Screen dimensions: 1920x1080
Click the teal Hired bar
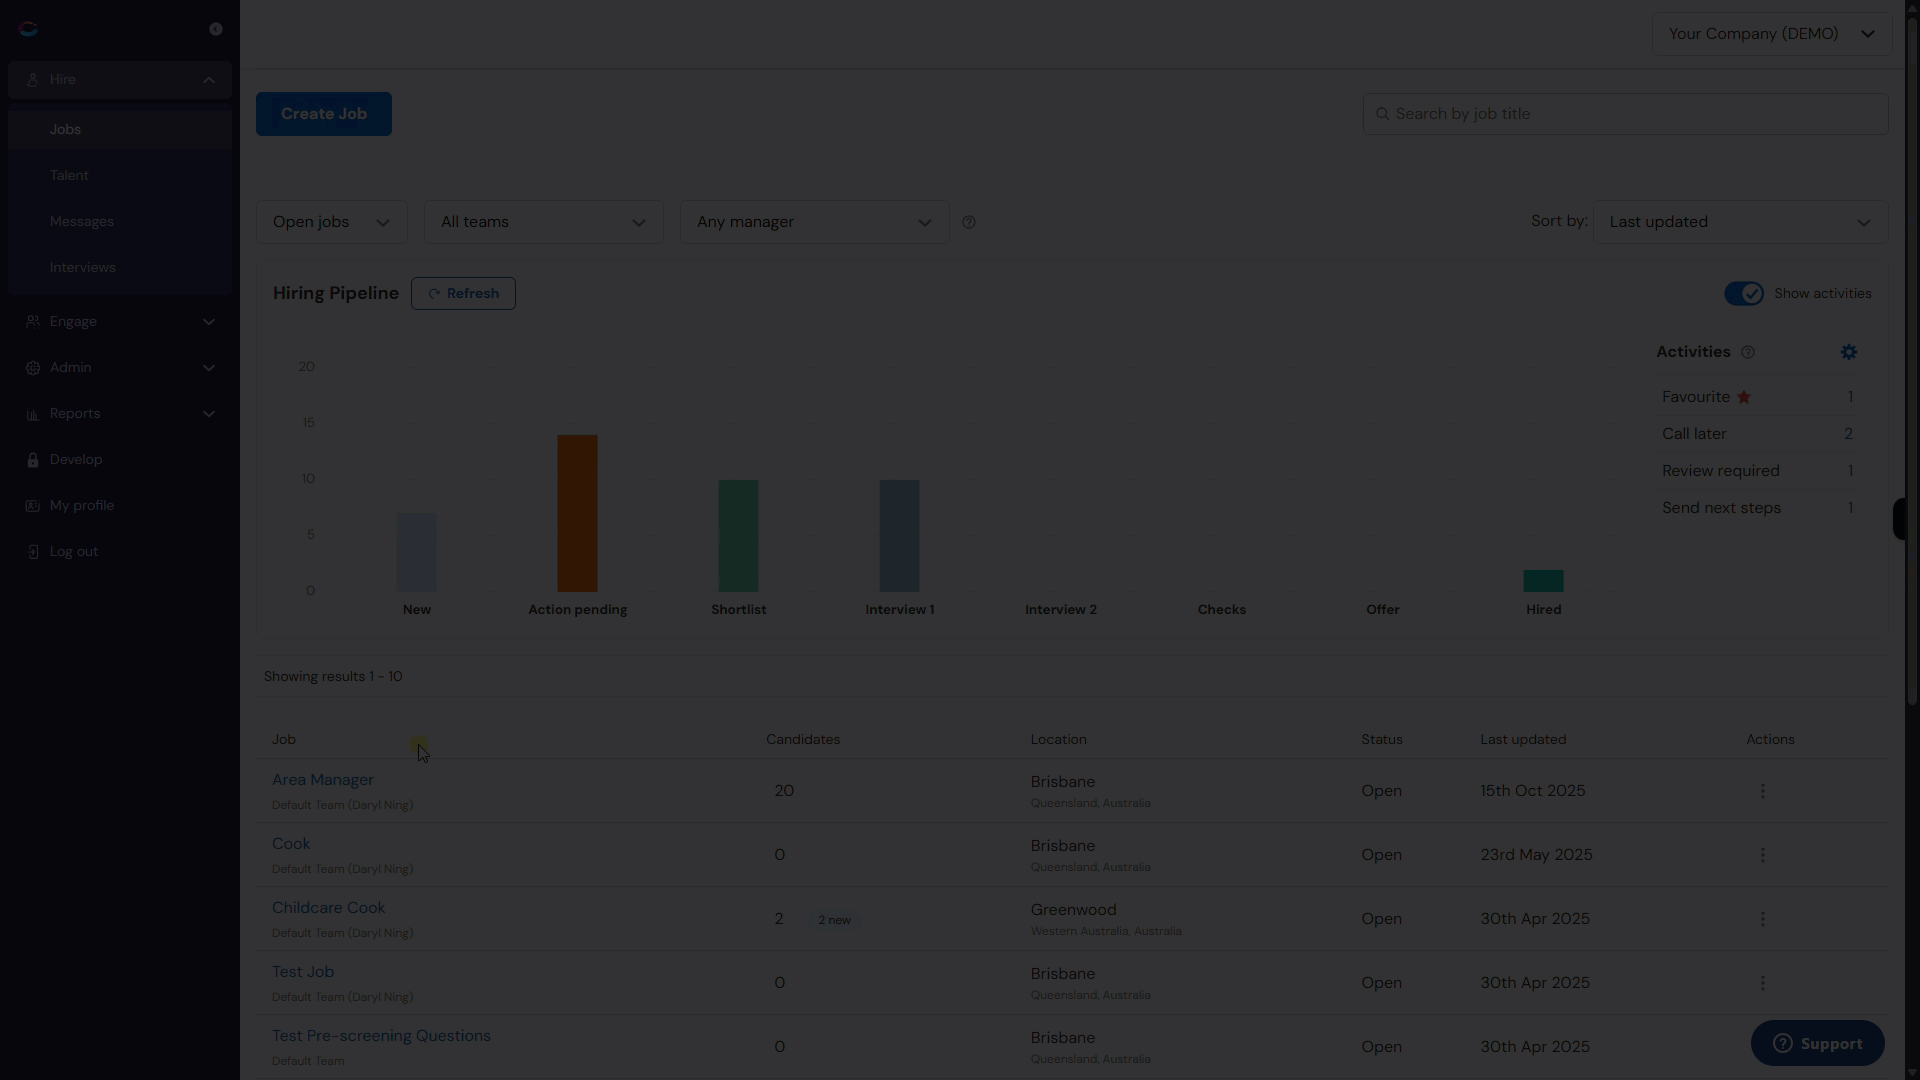(1543, 581)
